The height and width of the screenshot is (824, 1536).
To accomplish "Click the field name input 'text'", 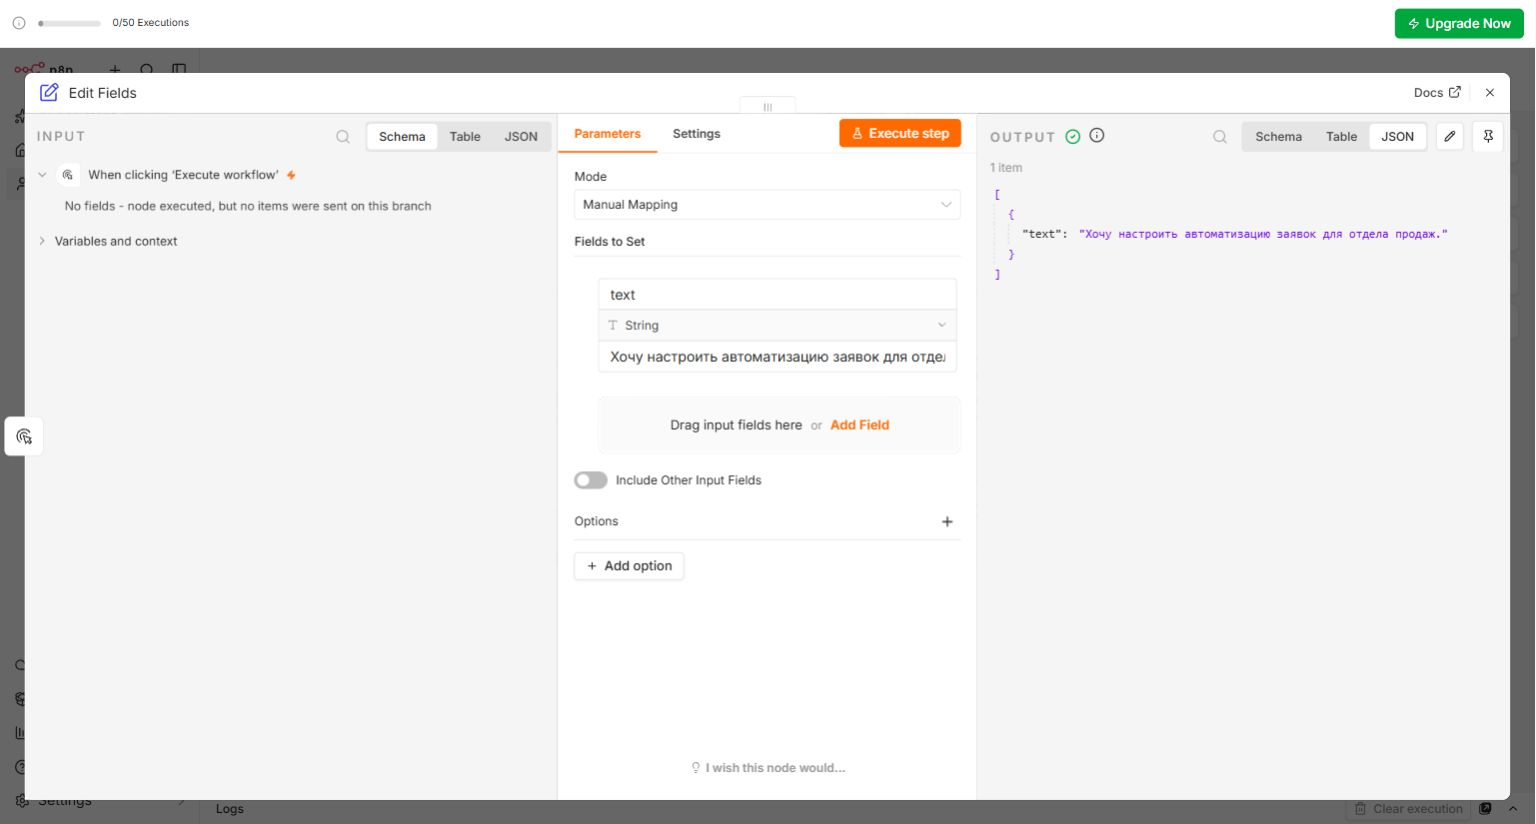I will 777,294.
